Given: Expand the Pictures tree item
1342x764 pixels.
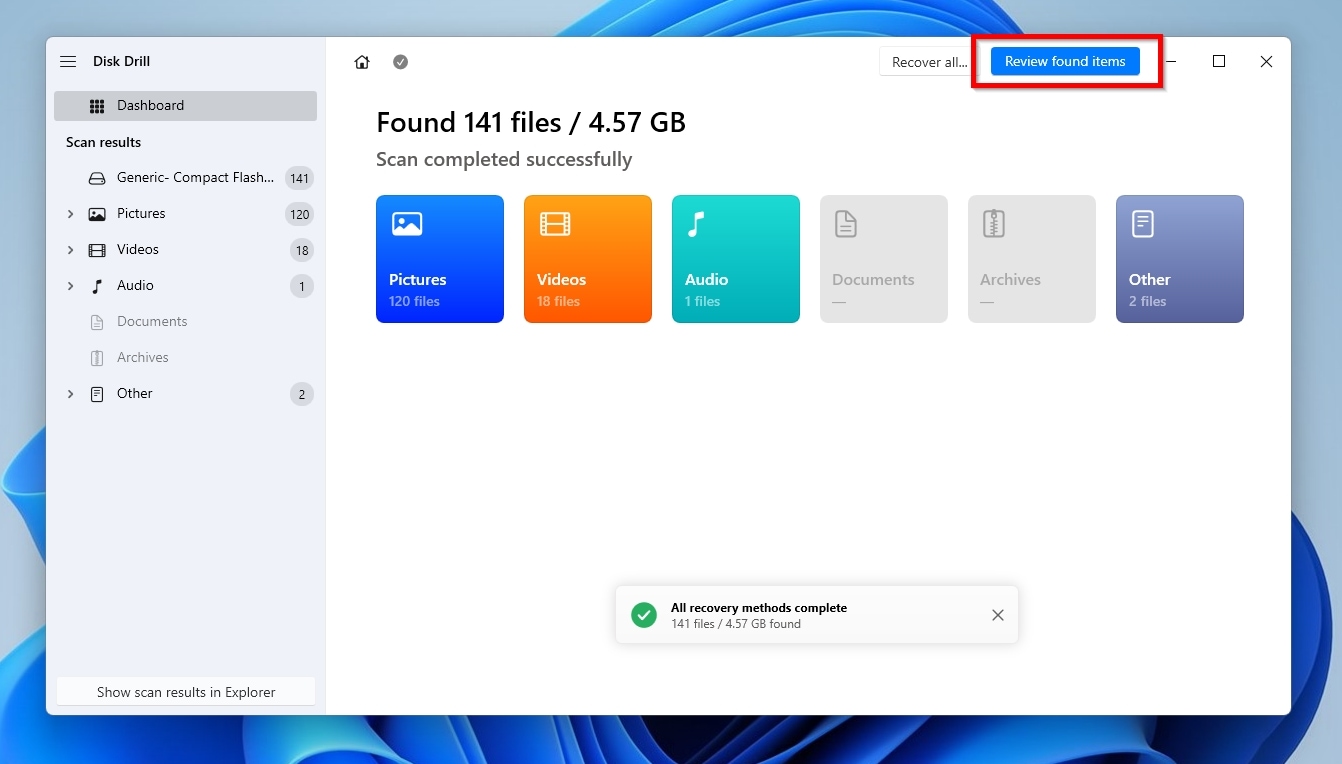Looking at the screenshot, I should tap(70, 213).
